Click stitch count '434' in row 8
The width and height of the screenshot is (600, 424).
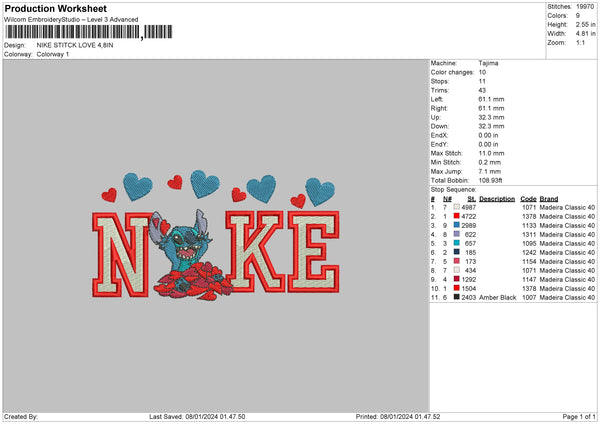[471, 271]
